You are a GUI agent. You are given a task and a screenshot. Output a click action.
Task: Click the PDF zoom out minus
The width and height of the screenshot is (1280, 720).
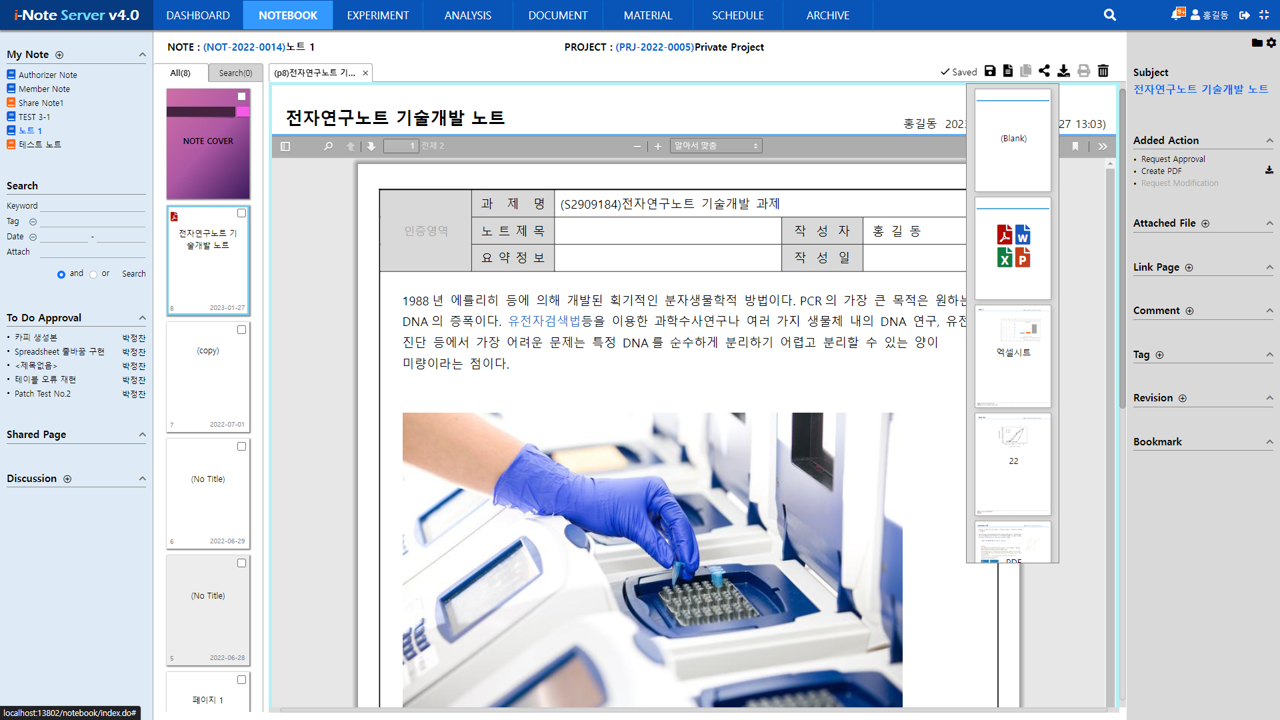[637, 146]
